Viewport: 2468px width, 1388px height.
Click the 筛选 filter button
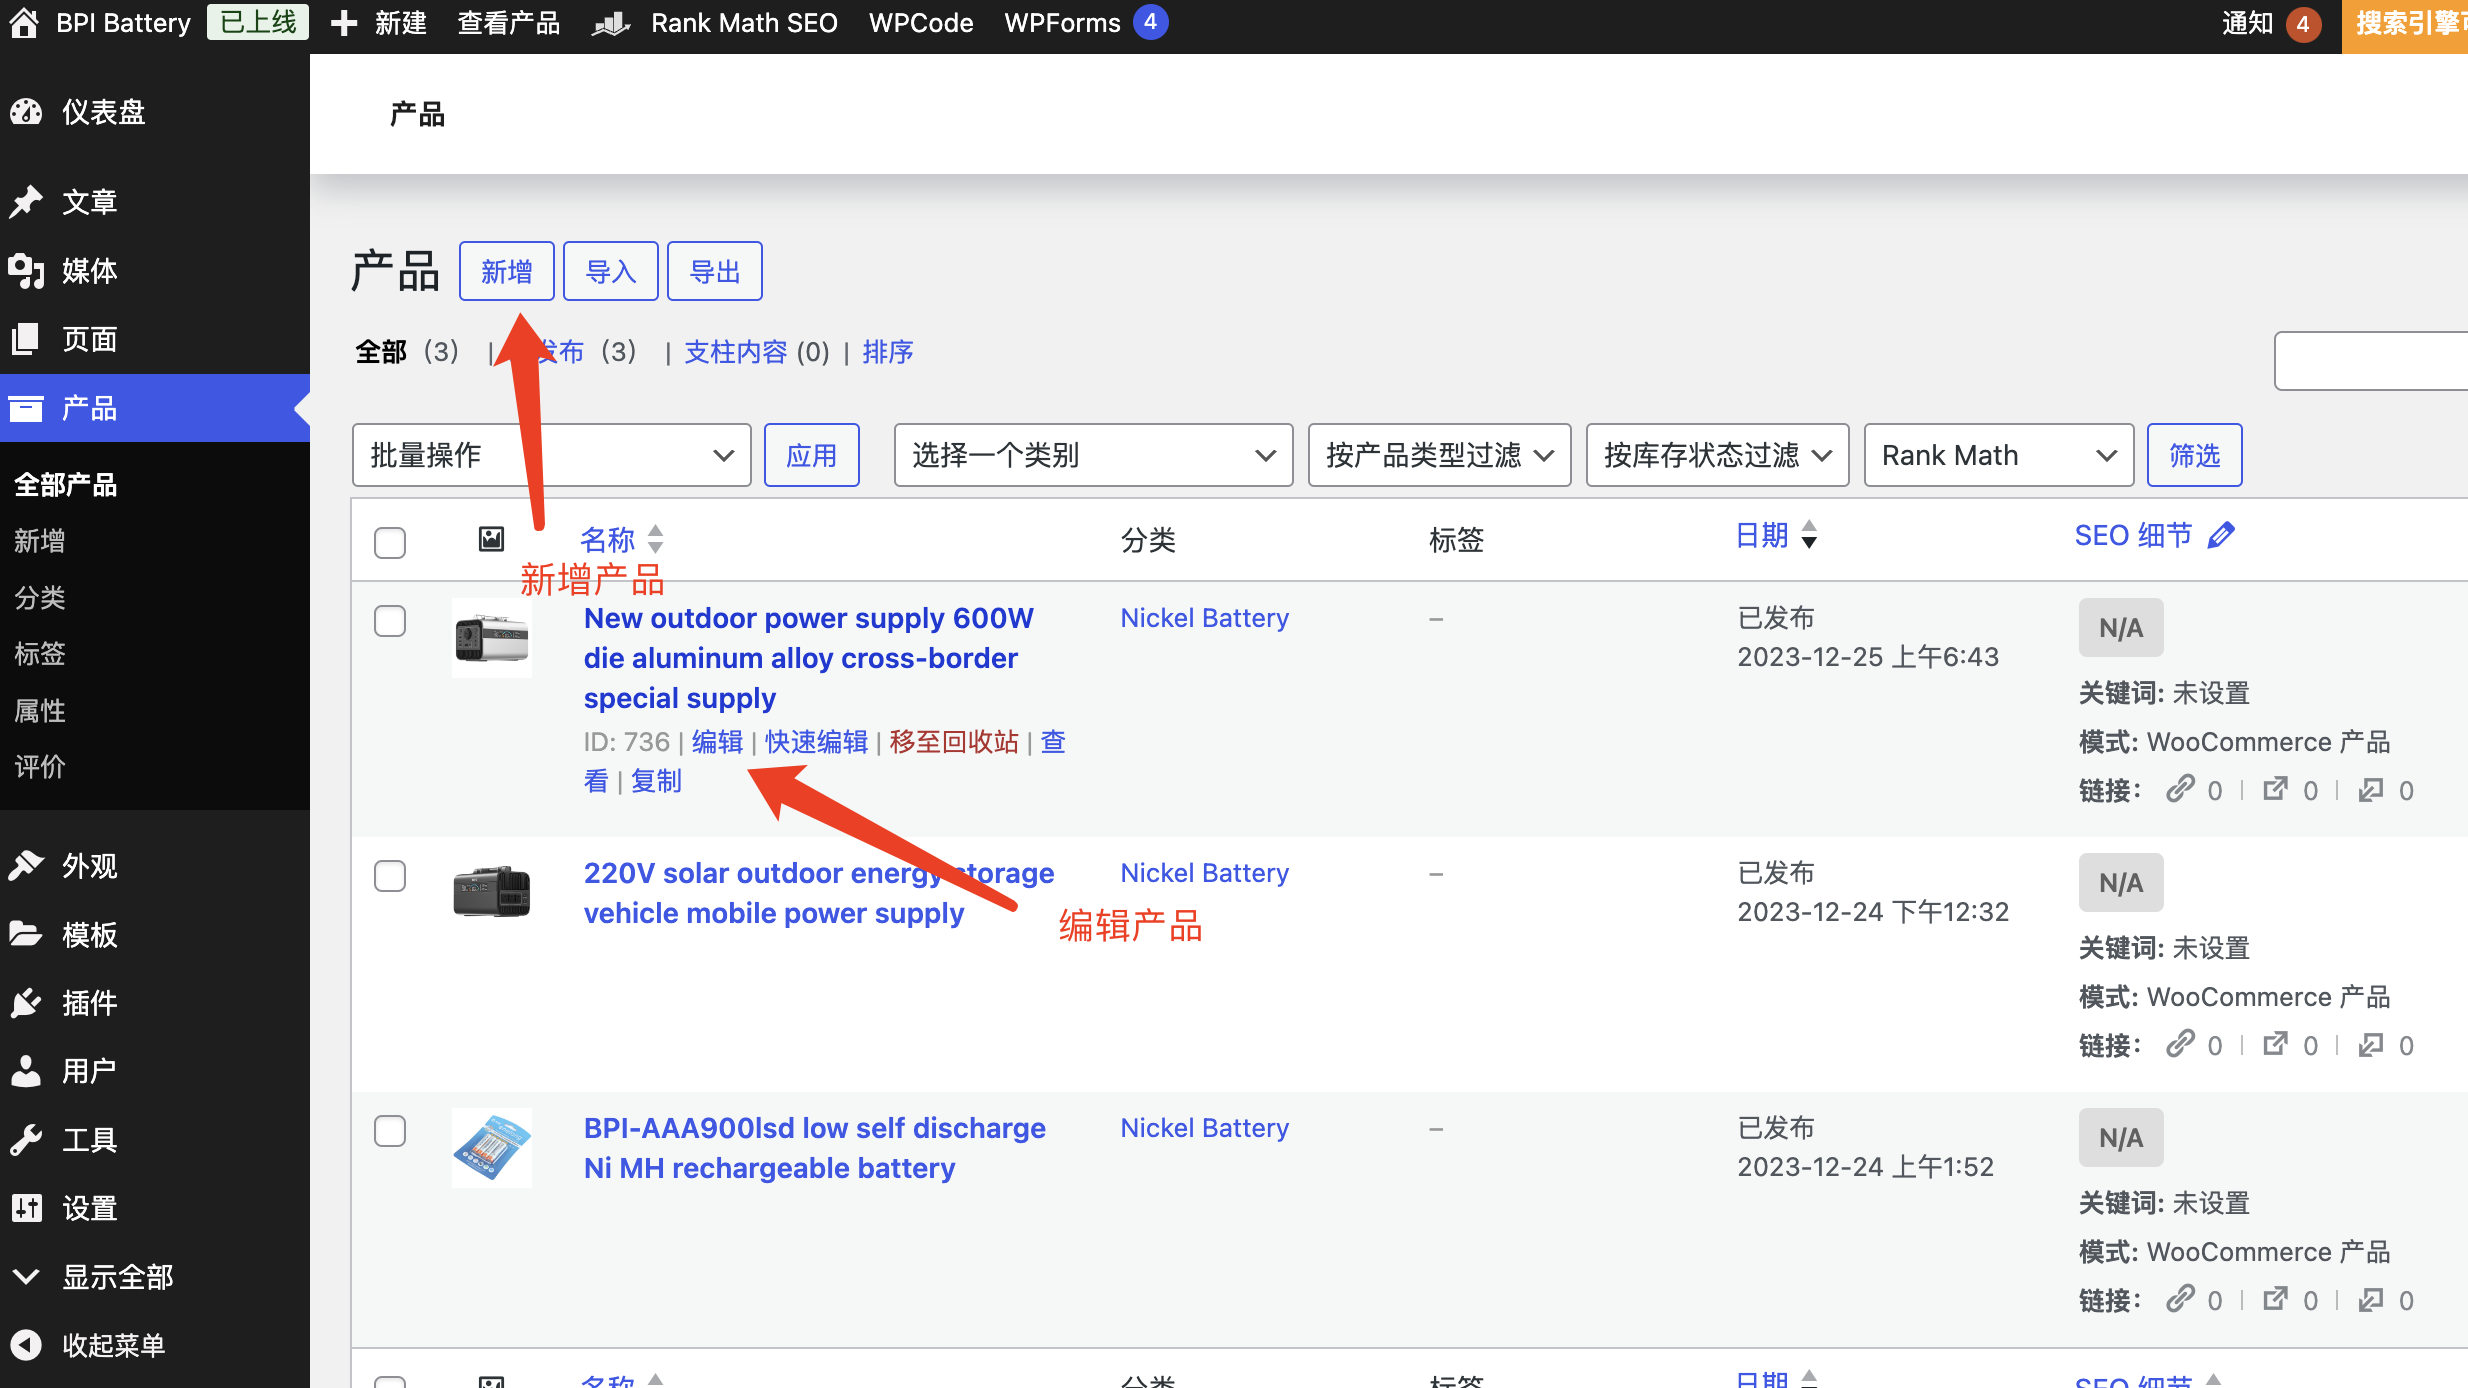2195,455
